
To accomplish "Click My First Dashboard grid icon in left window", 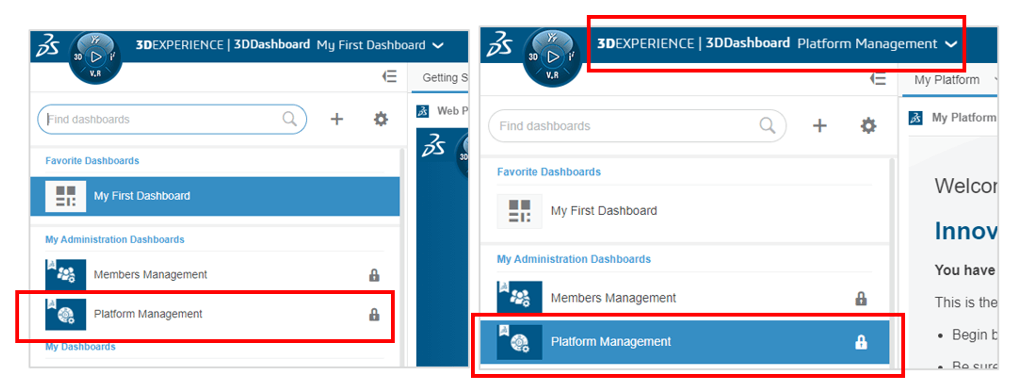I will coord(66,196).
